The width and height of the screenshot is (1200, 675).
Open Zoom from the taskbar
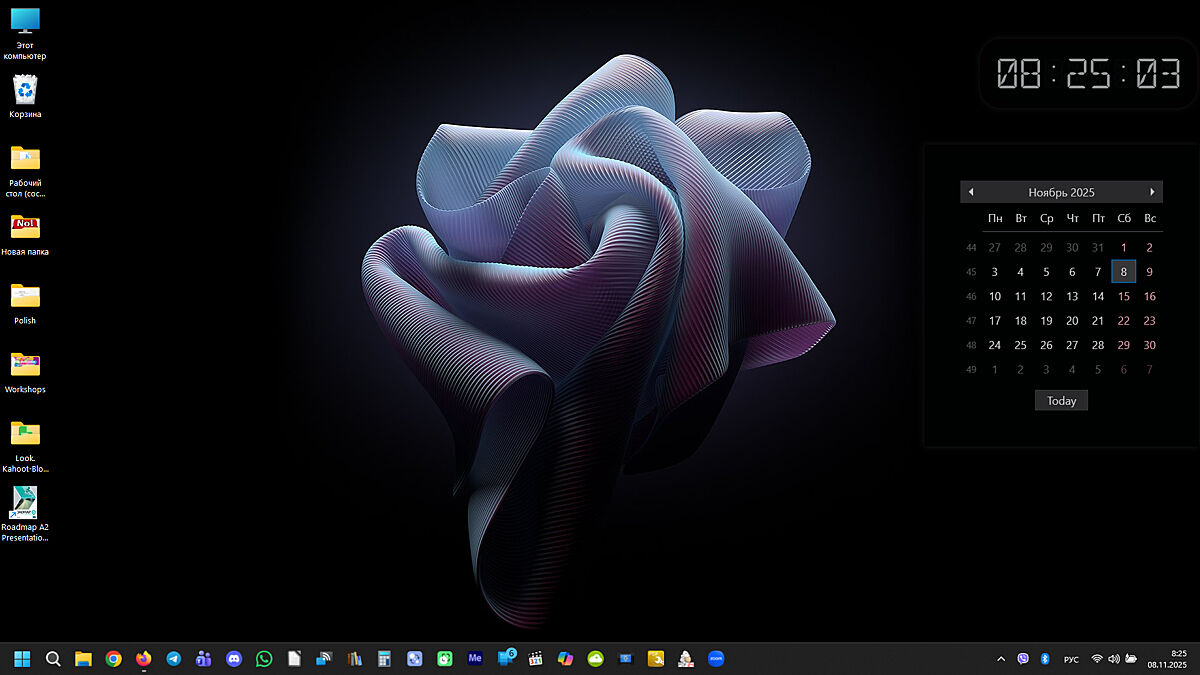click(x=716, y=659)
